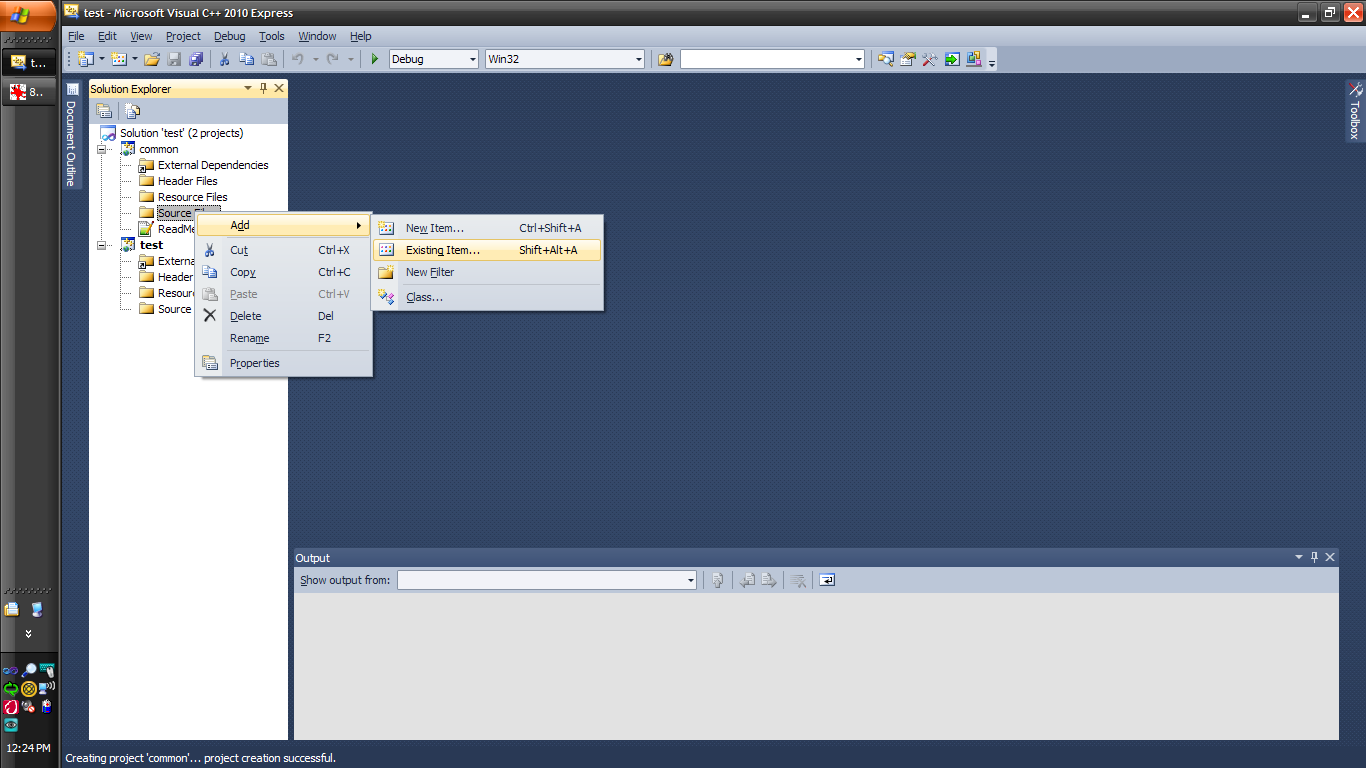Open the Window menu
The width and height of the screenshot is (1366, 768).
(317, 36)
